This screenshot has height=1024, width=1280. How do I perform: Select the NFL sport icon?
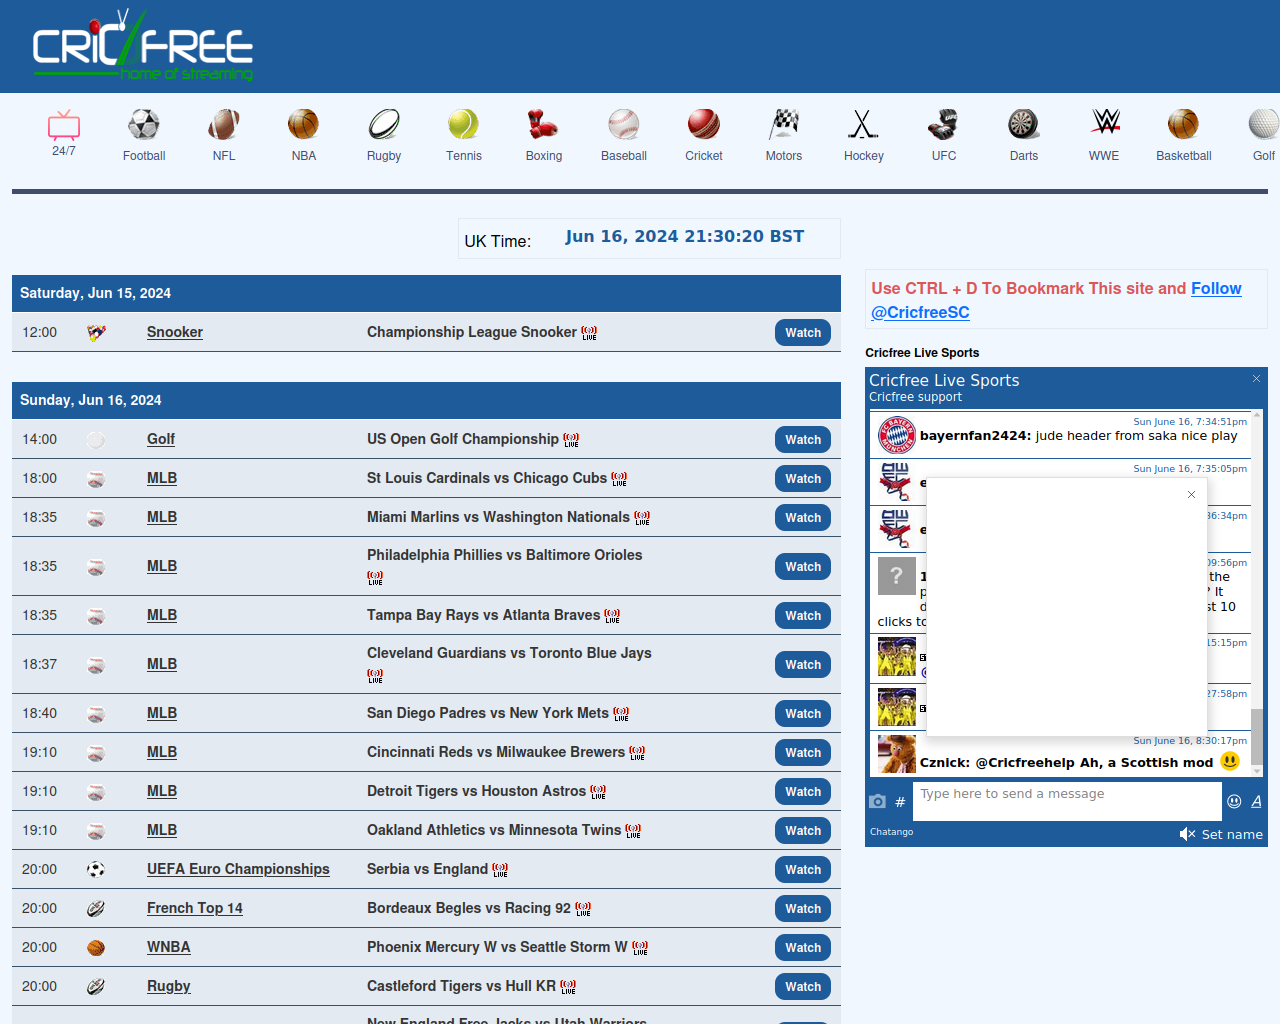click(x=224, y=125)
